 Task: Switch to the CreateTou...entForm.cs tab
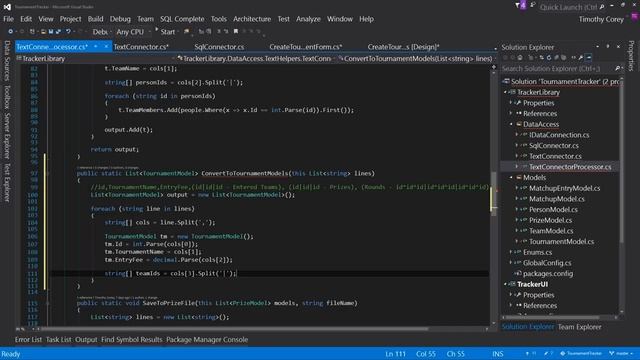(306, 47)
